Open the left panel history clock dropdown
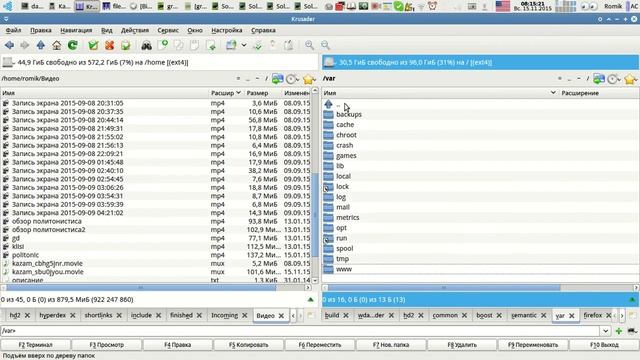This screenshot has height=360, width=640. 292,79
